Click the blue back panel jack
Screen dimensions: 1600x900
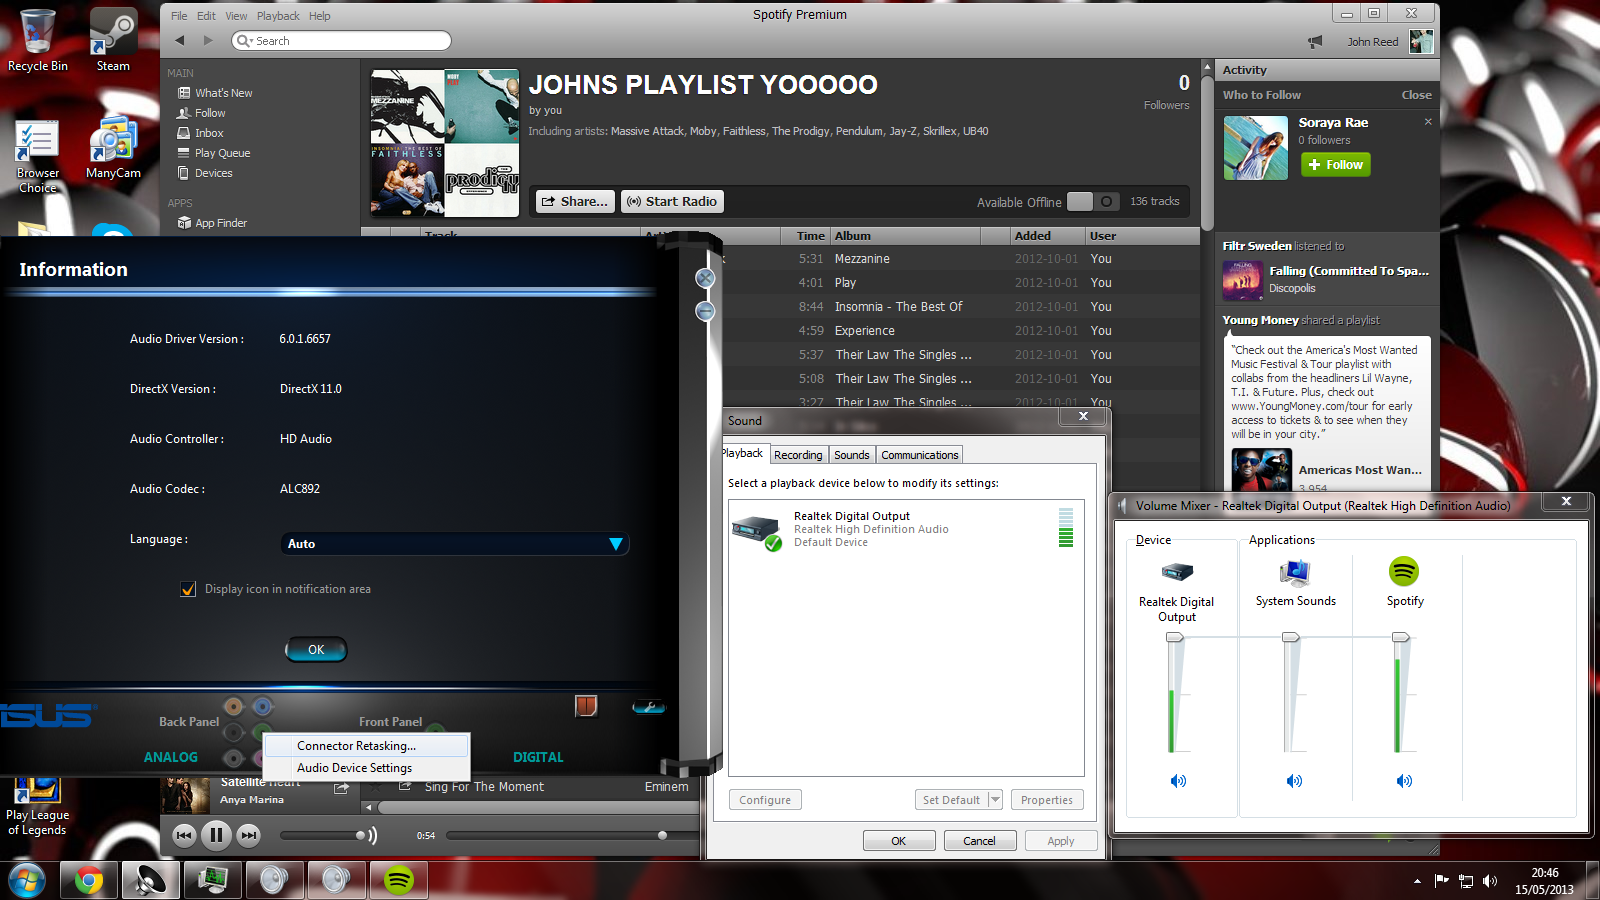[x=262, y=707]
